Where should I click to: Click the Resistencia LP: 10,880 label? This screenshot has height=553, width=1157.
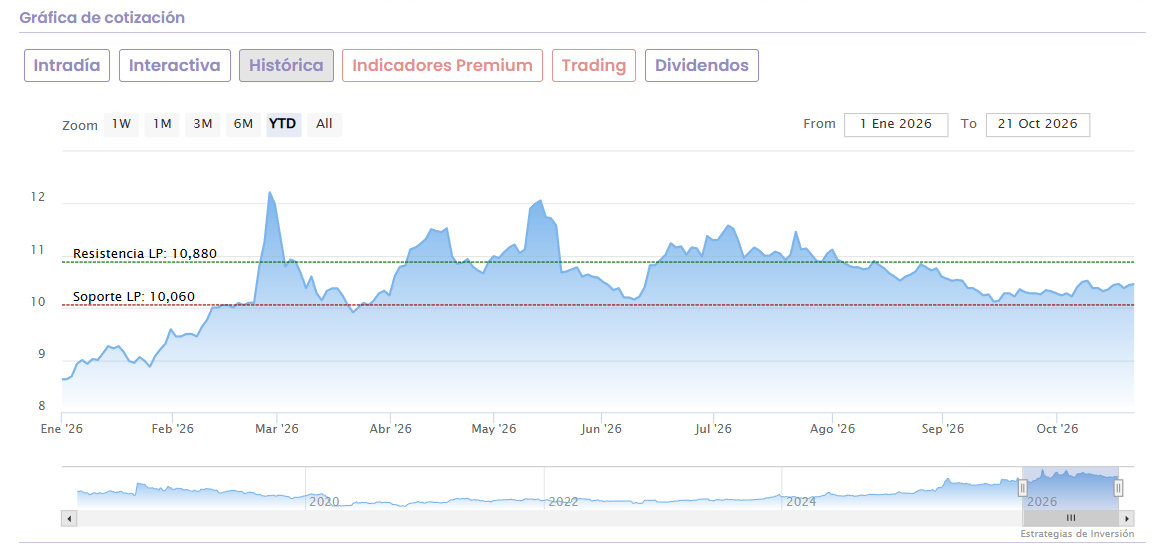[x=145, y=253]
